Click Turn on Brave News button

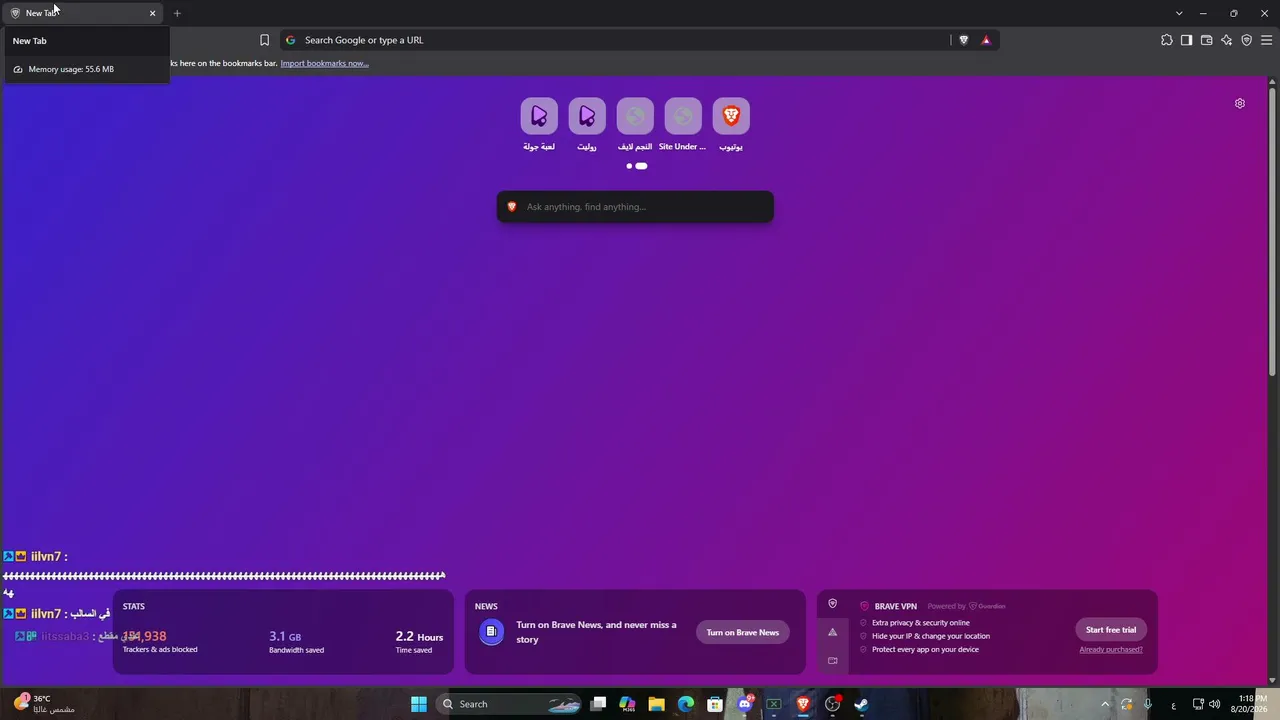pyautogui.click(x=743, y=632)
